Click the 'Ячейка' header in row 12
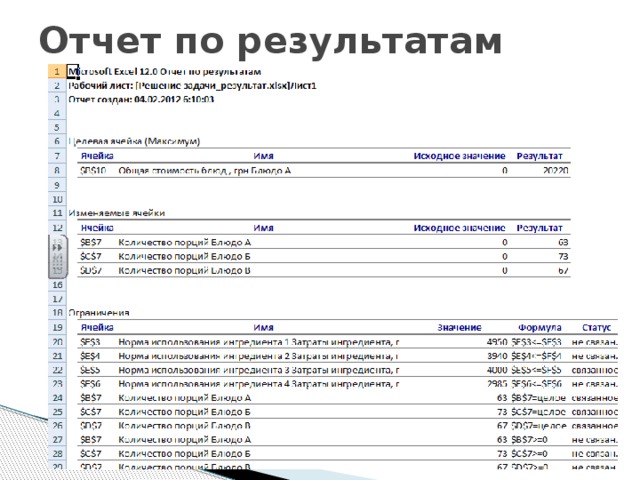Screen dimensions: 640x480 pos(97,228)
